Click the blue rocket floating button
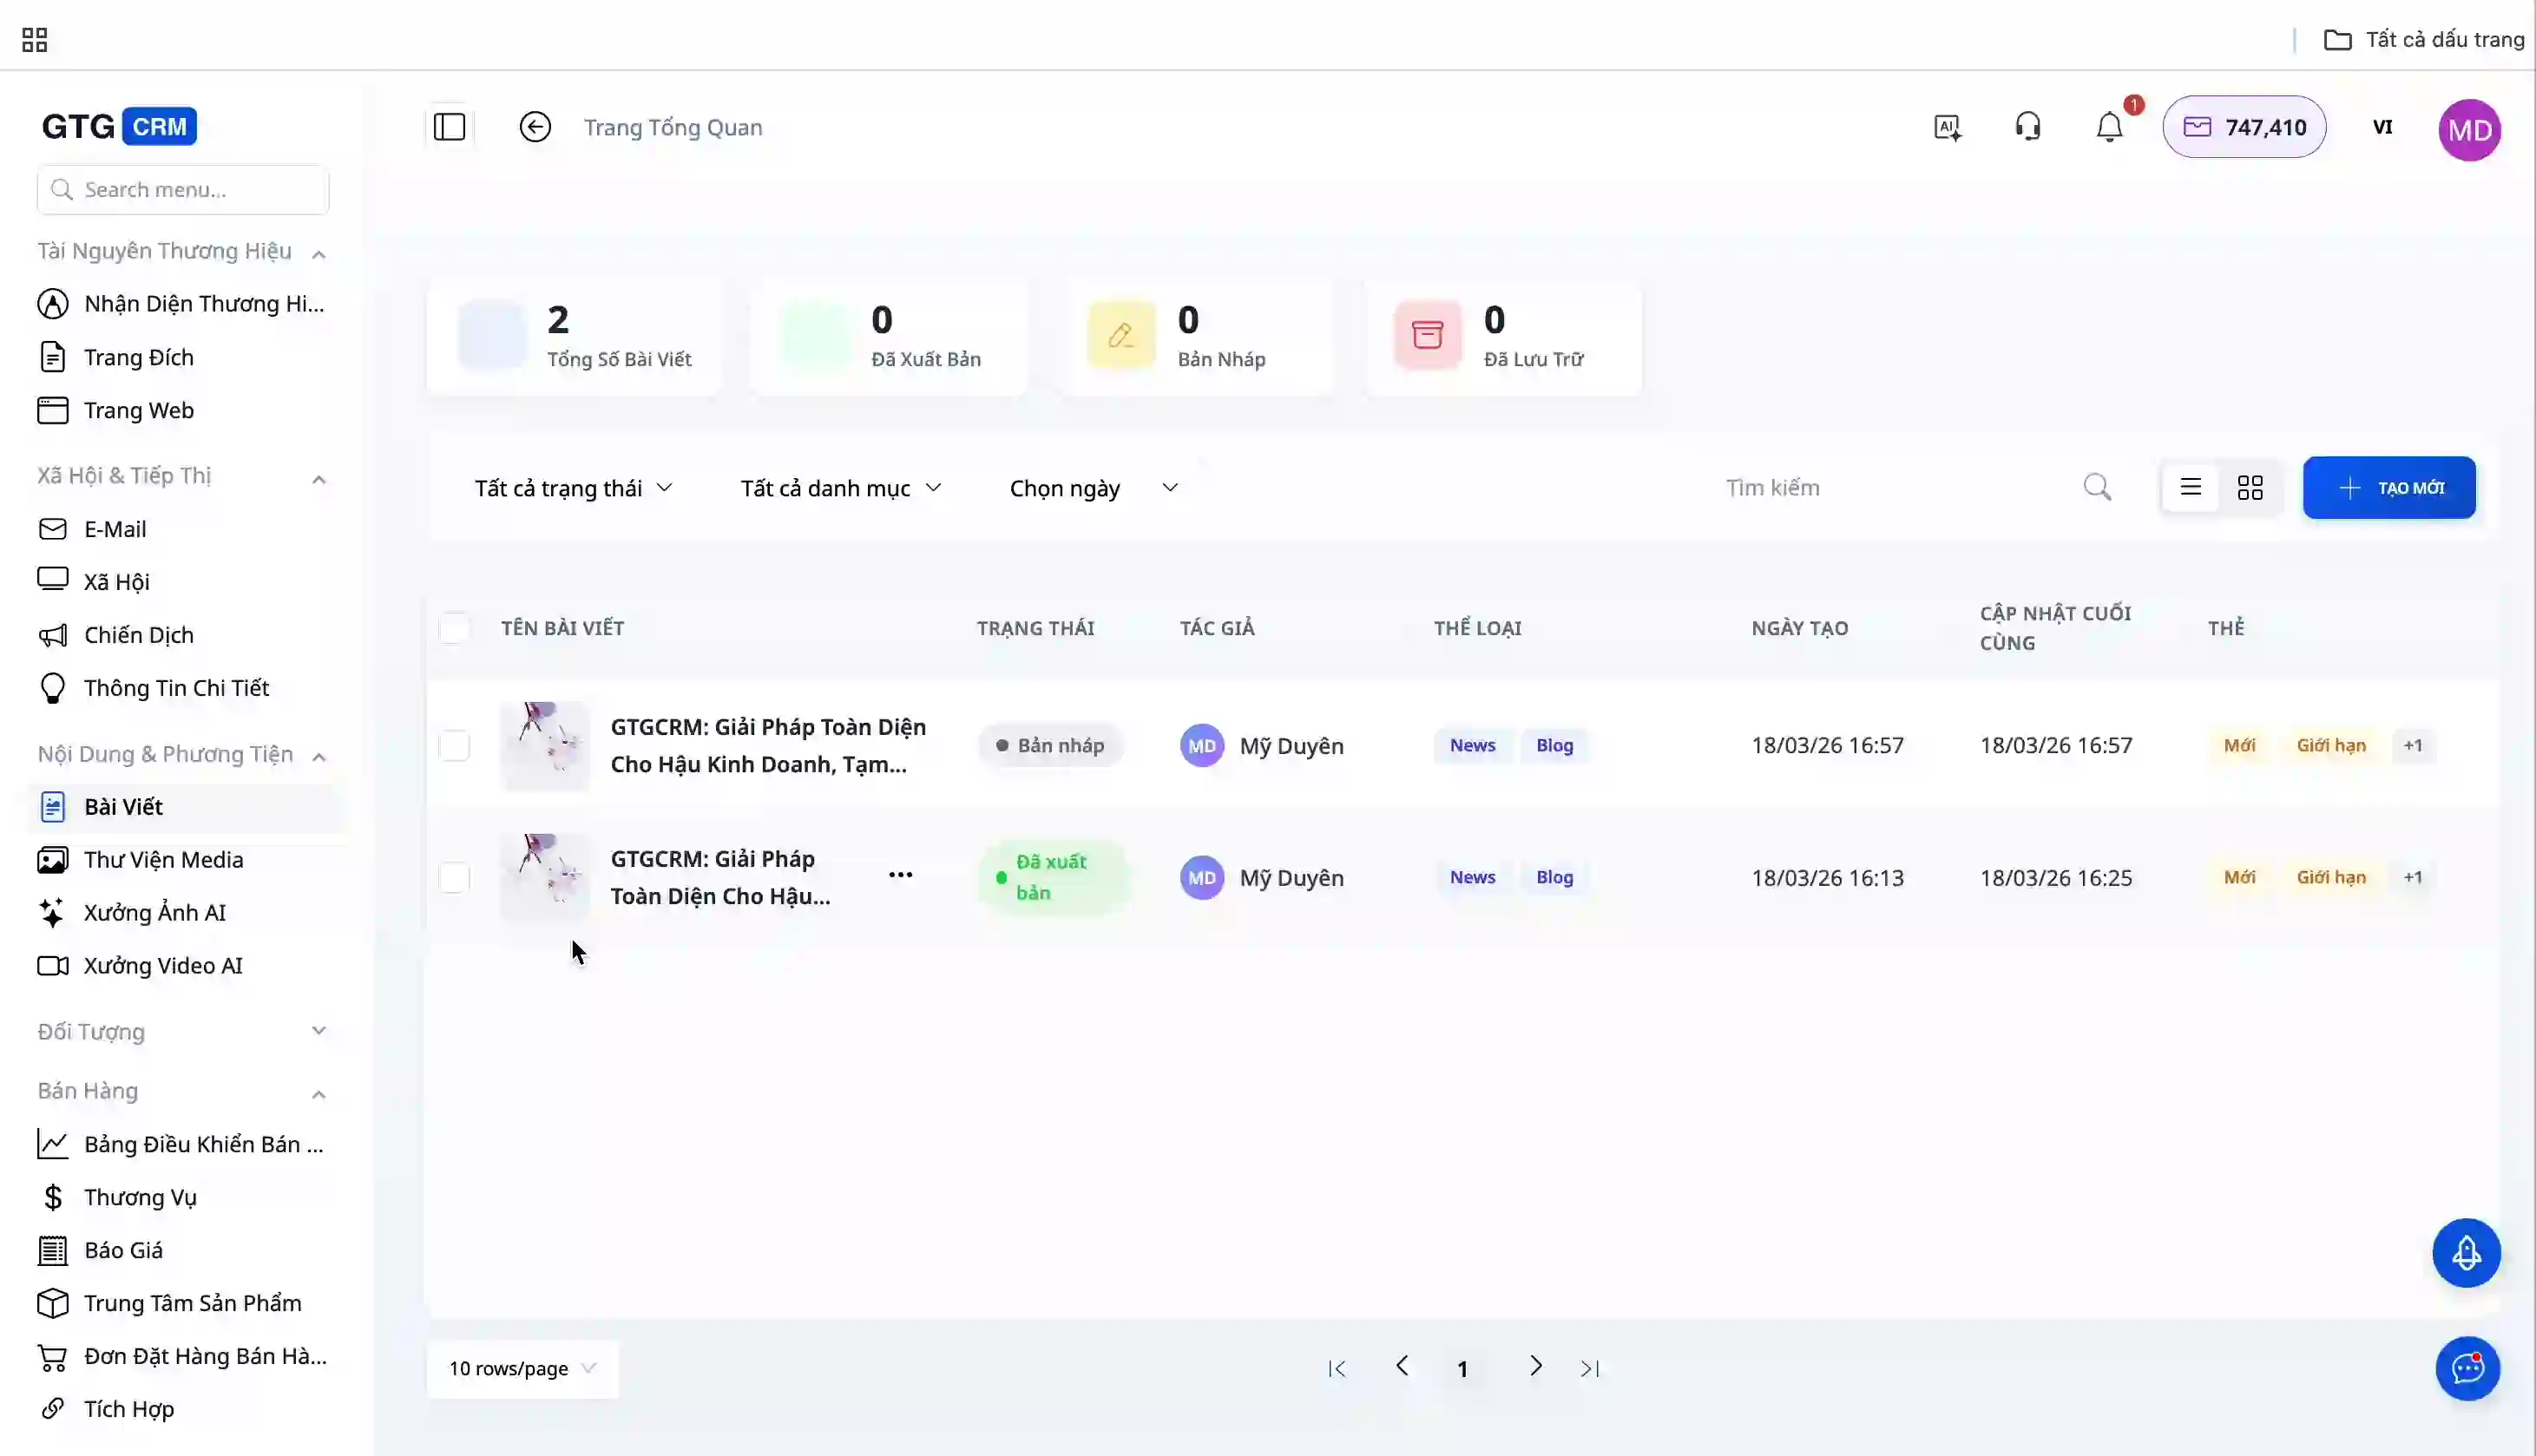This screenshot has height=1456, width=2536. point(2466,1253)
